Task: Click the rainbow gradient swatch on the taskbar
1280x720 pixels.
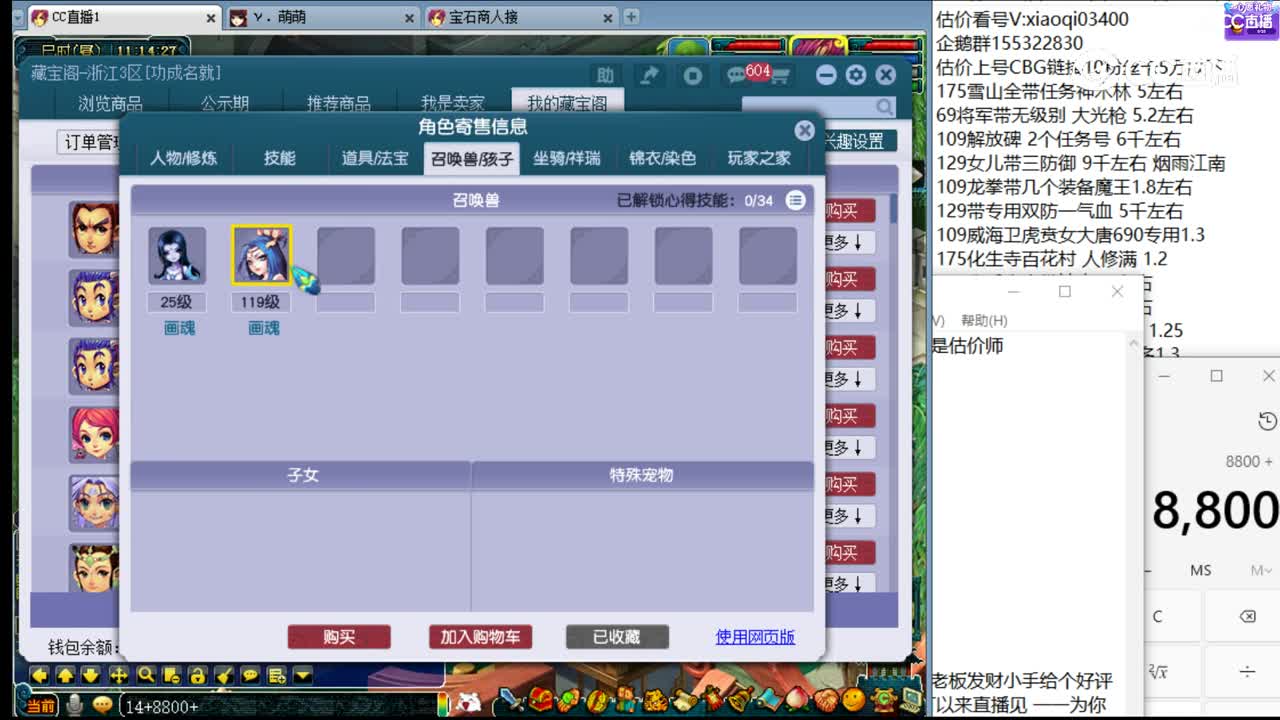Action: pyautogui.click(x=443, y=705)
